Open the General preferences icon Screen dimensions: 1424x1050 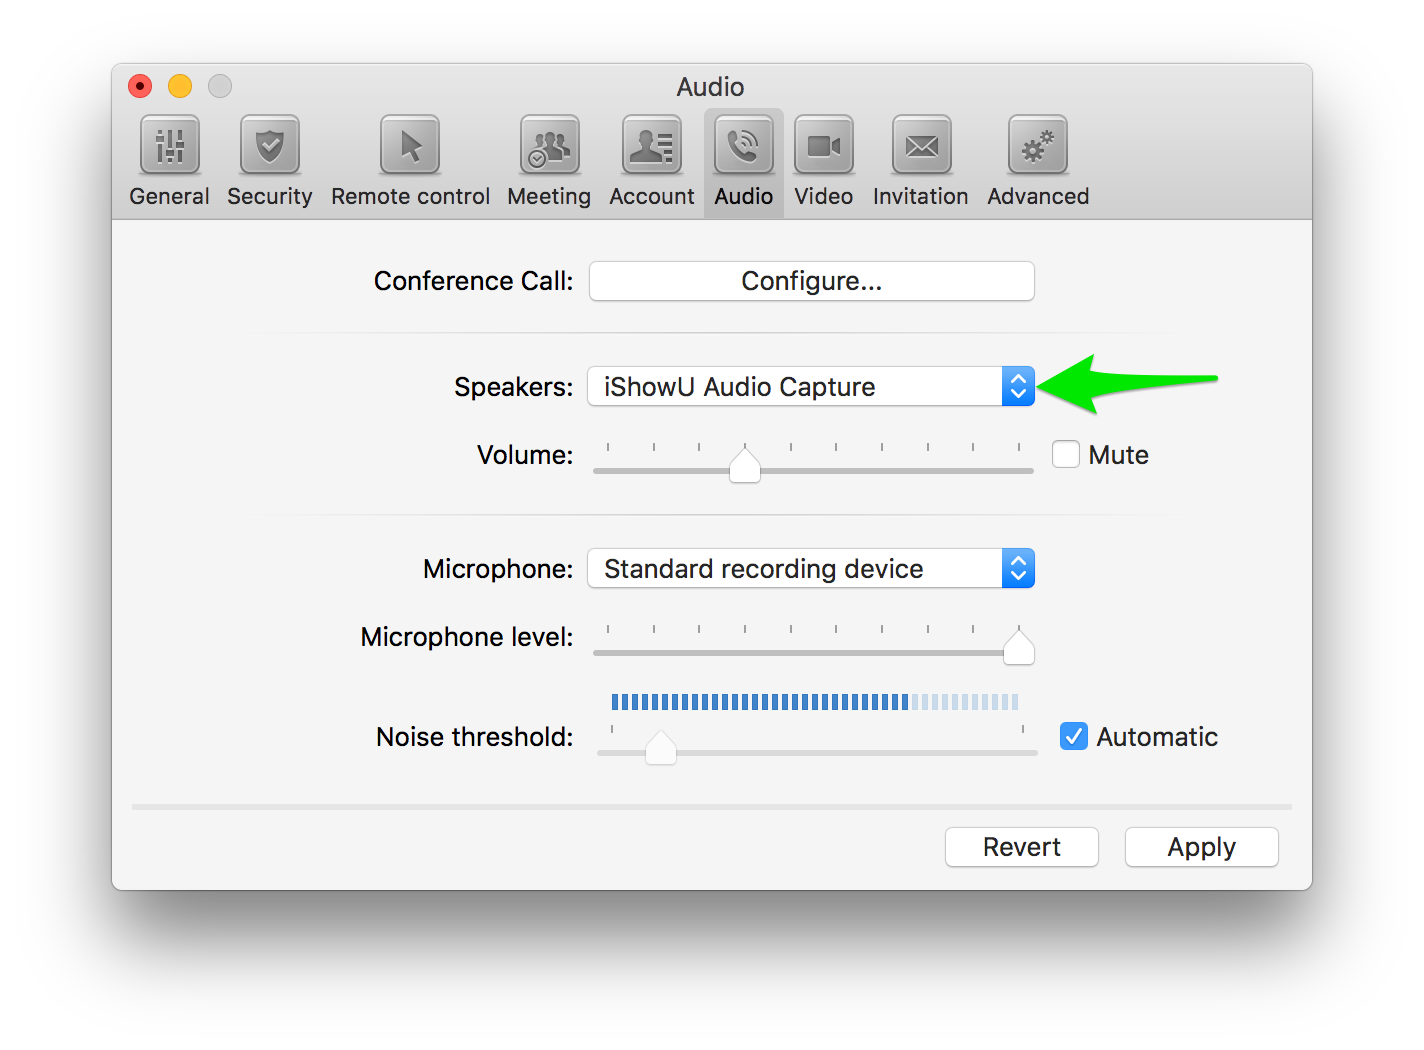pyautogui.click(x=170, y=146)
